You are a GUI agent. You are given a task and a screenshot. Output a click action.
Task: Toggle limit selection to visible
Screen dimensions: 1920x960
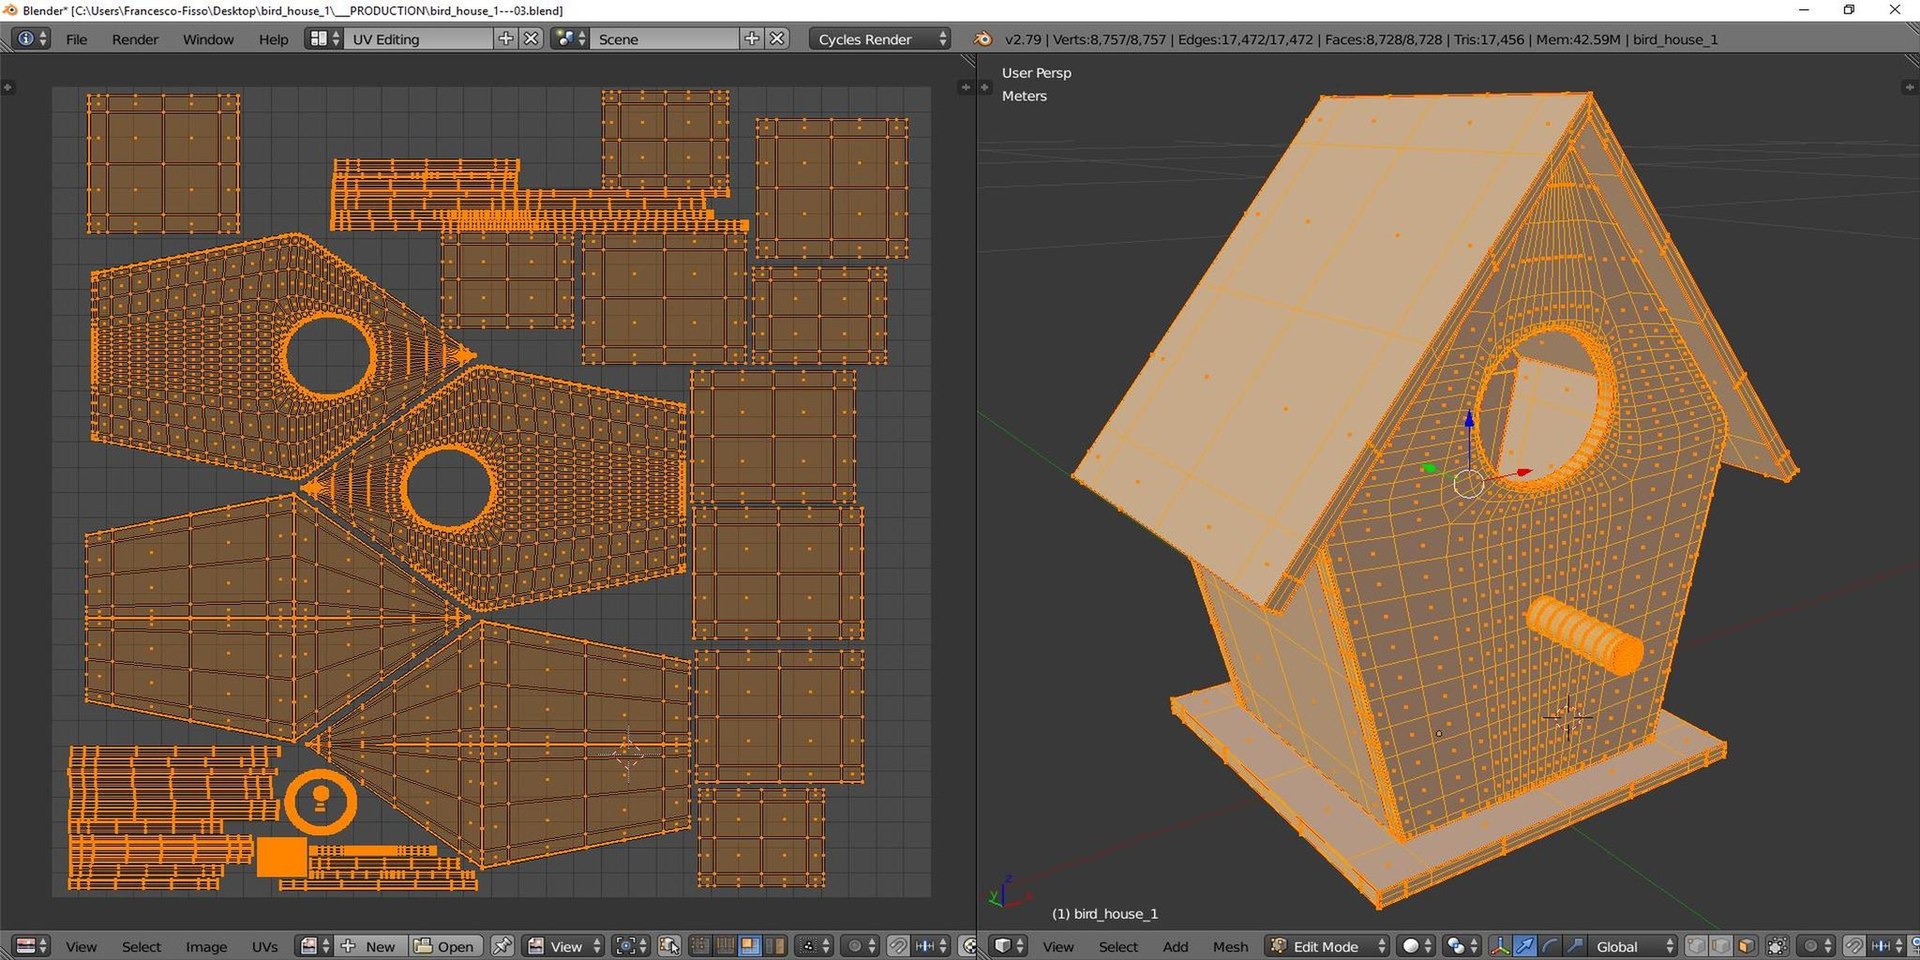[x=1777, y=946]
